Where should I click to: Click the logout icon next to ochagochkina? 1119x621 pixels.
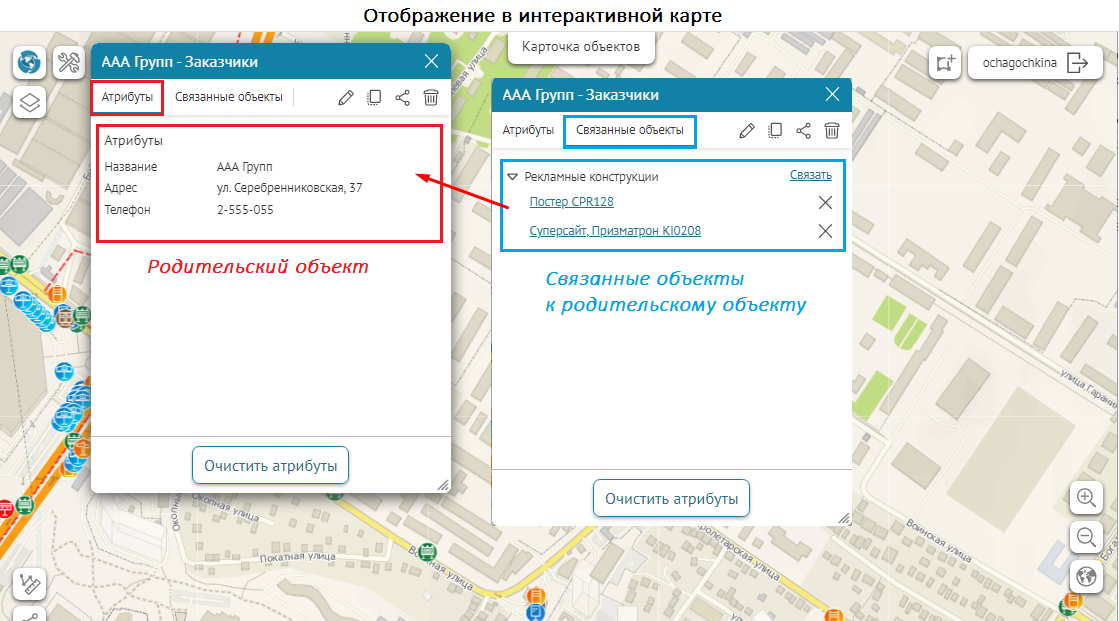click(x=1077, y=63)
